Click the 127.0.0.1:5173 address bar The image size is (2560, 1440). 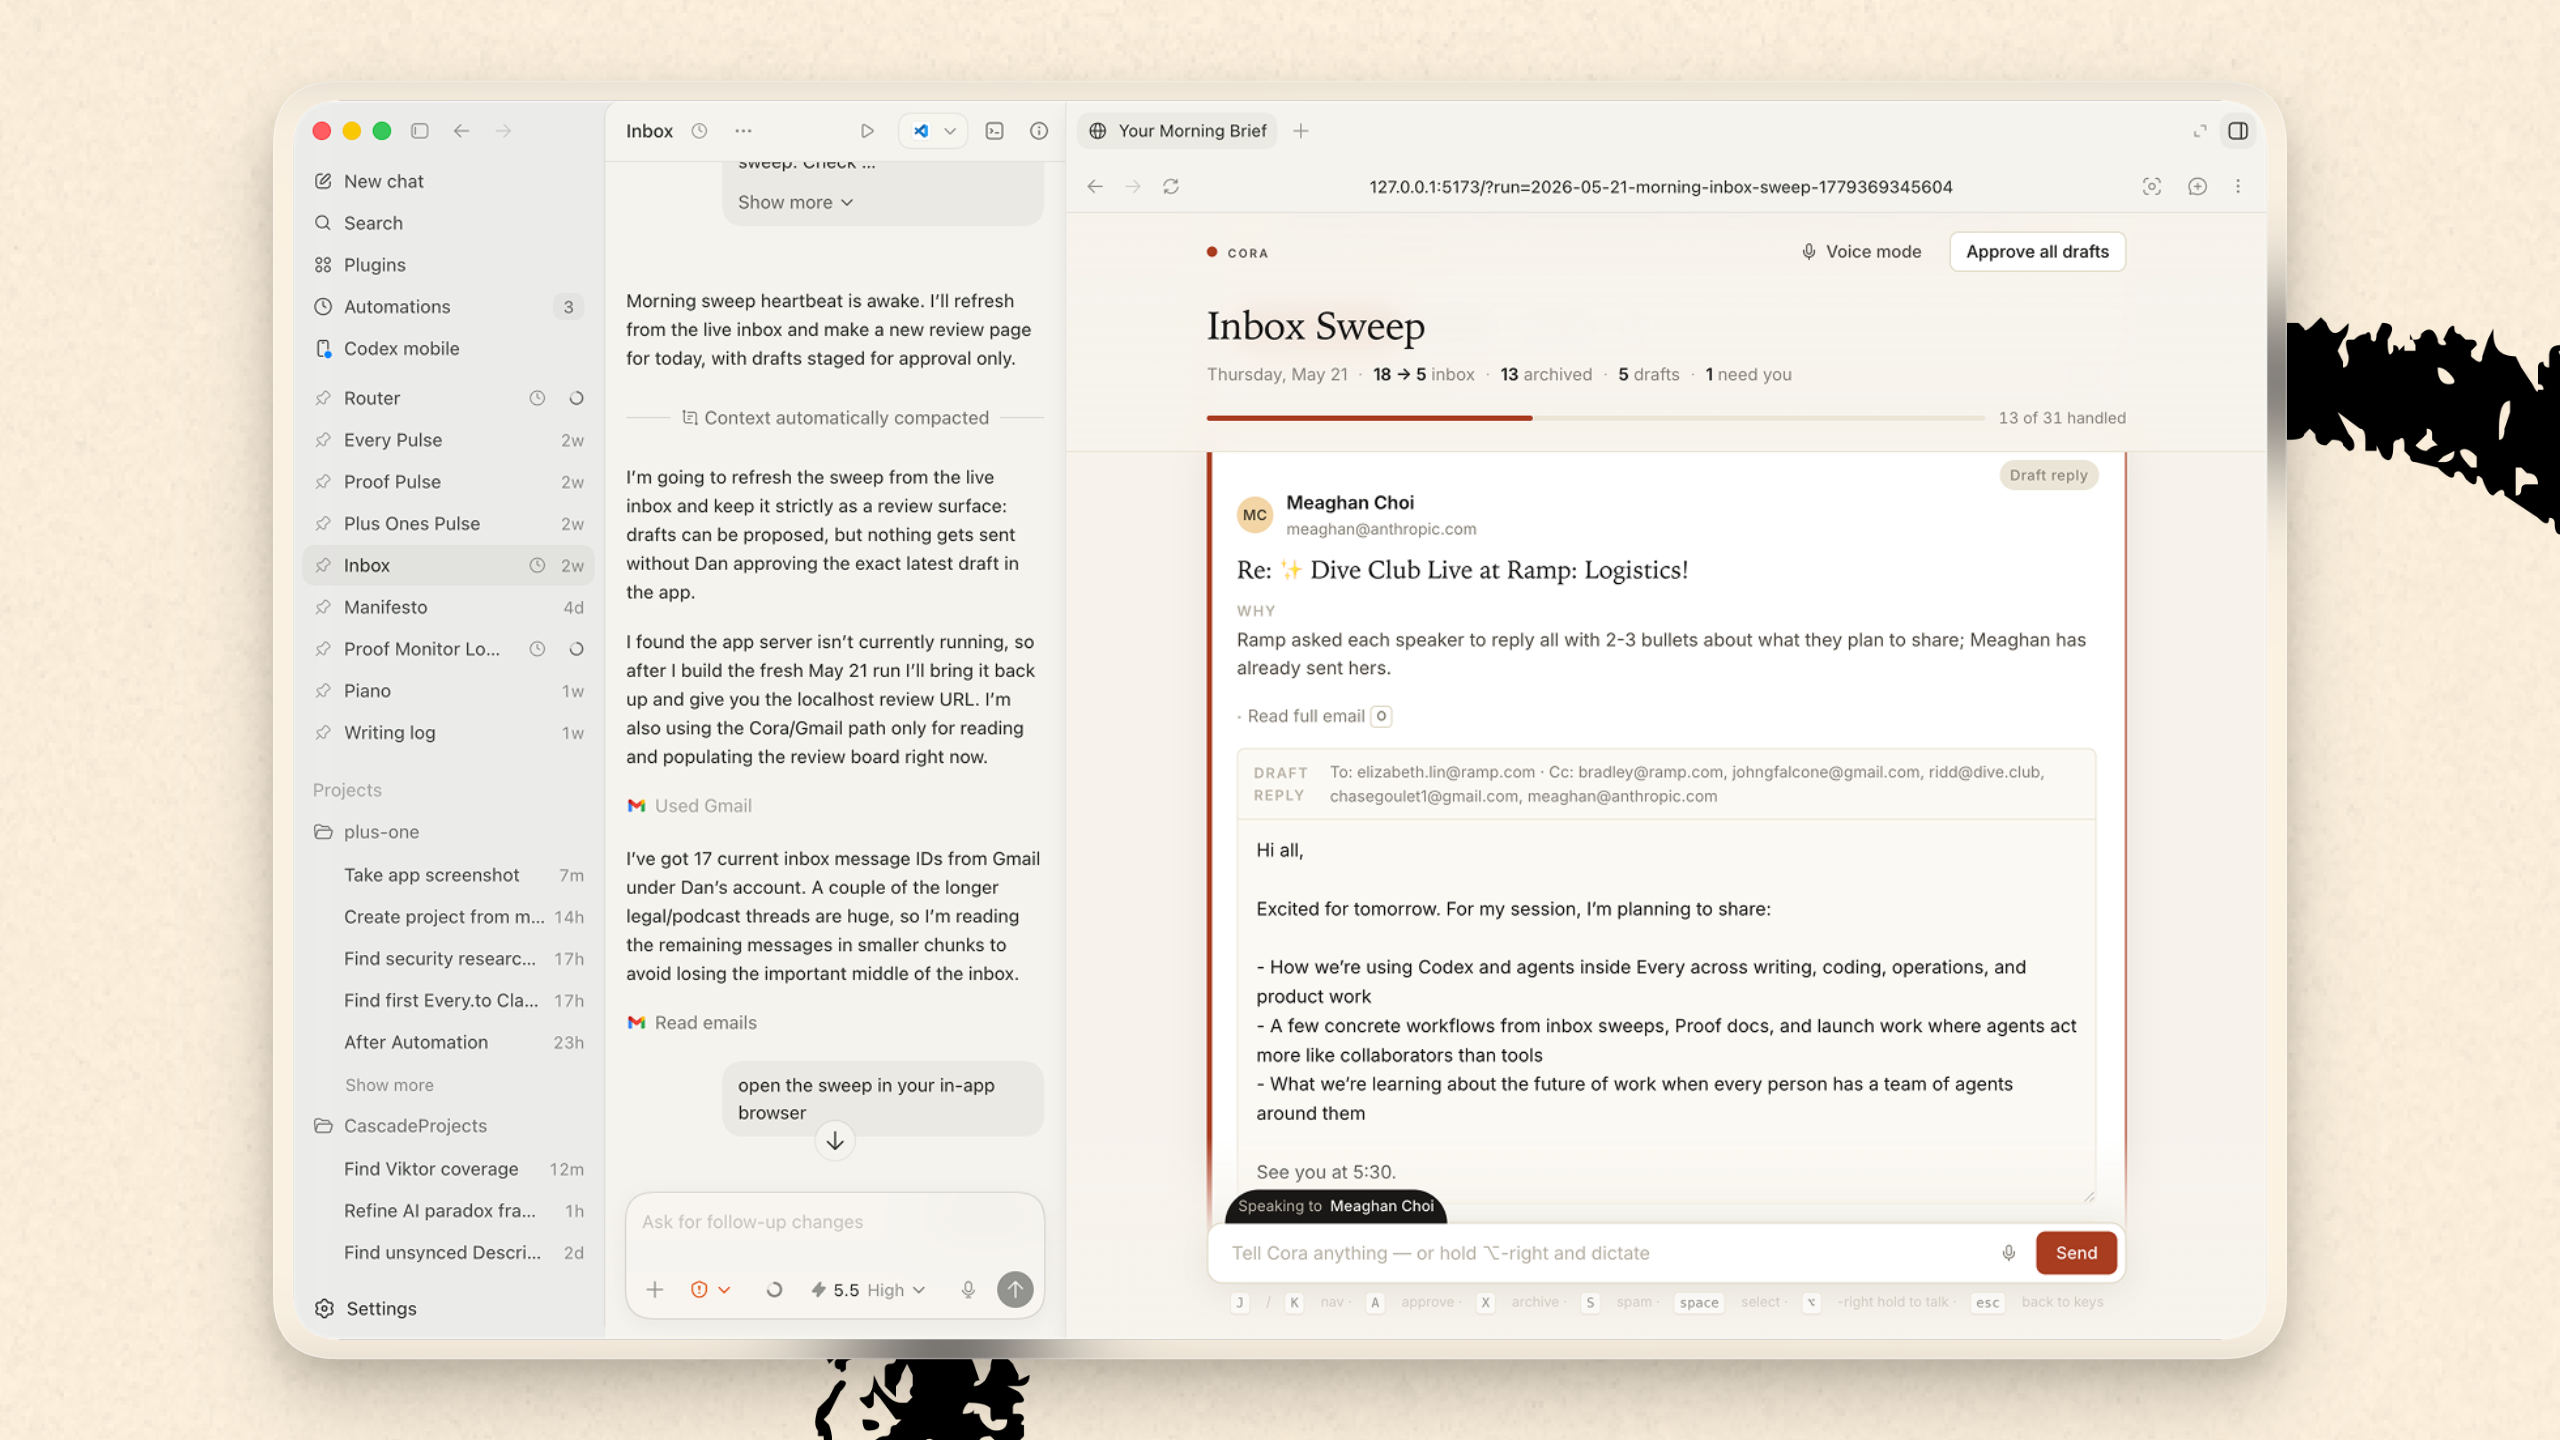1660,187
